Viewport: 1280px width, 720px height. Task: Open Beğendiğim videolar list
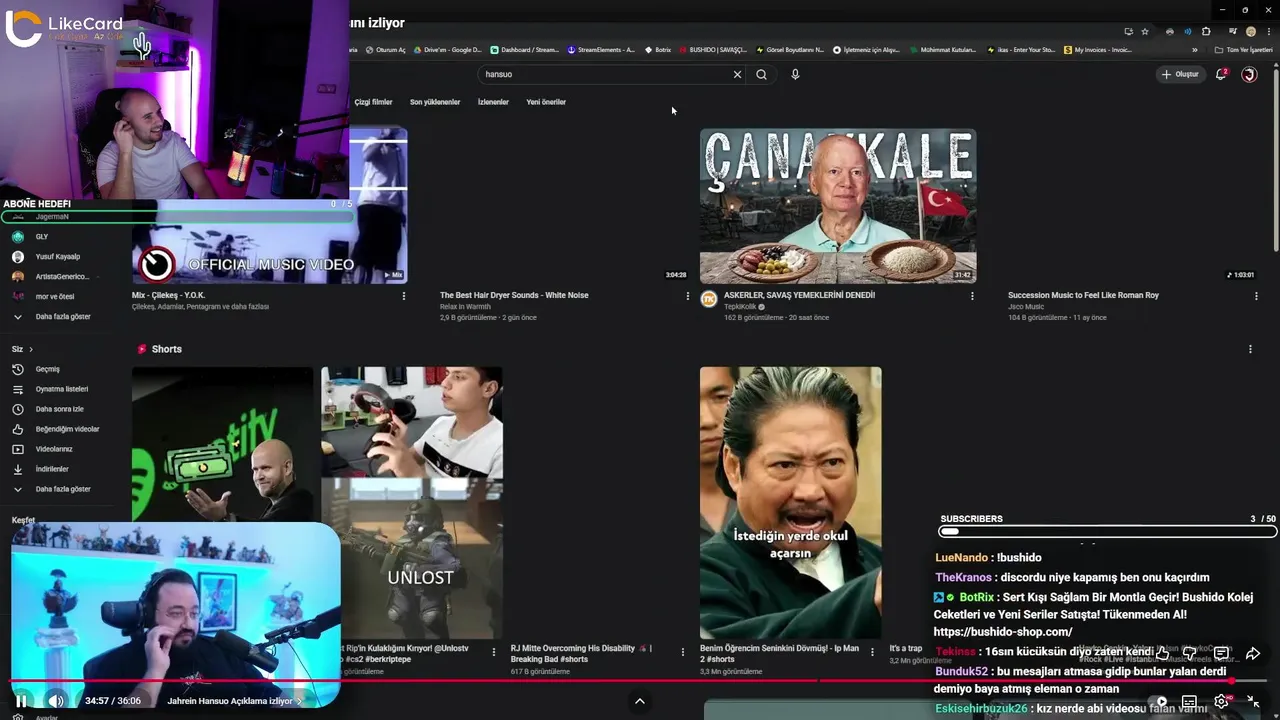(67, 429)
